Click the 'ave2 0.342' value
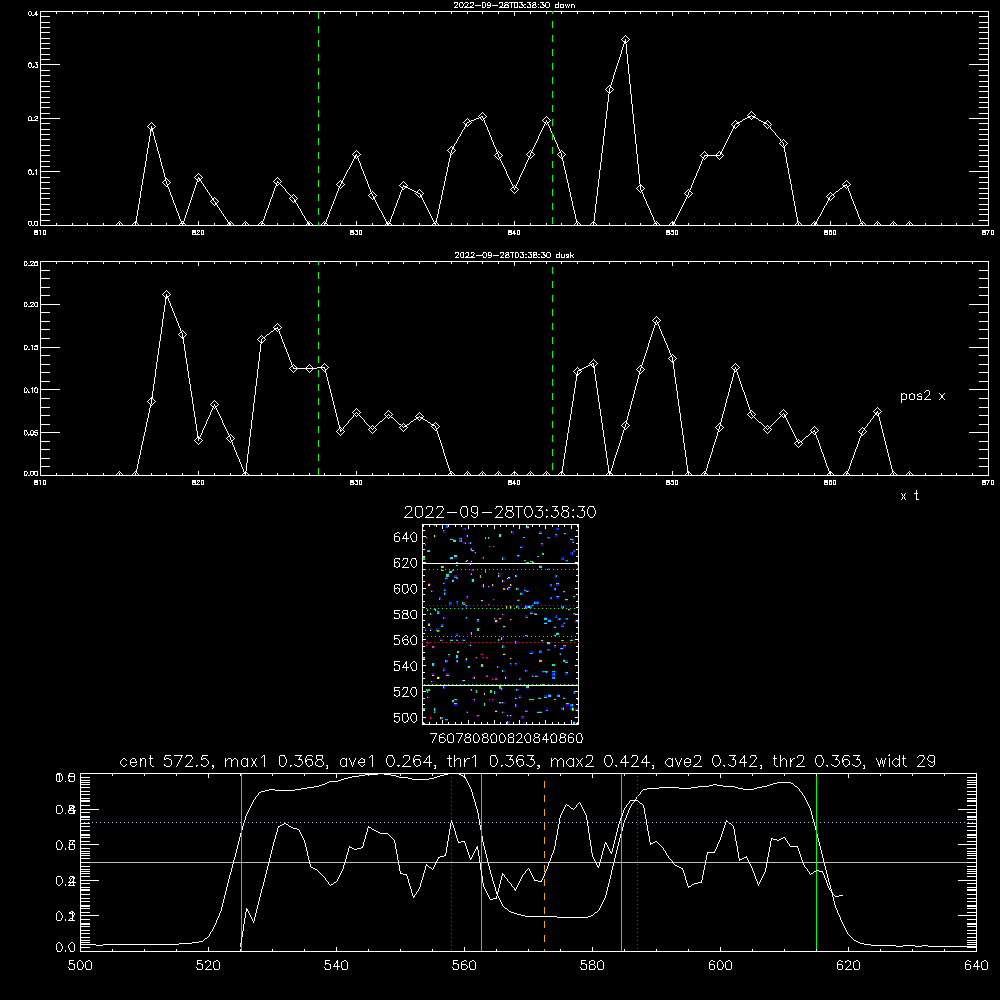The height and width of the screenshot is (1000, 1000). (x=712, y=761)
